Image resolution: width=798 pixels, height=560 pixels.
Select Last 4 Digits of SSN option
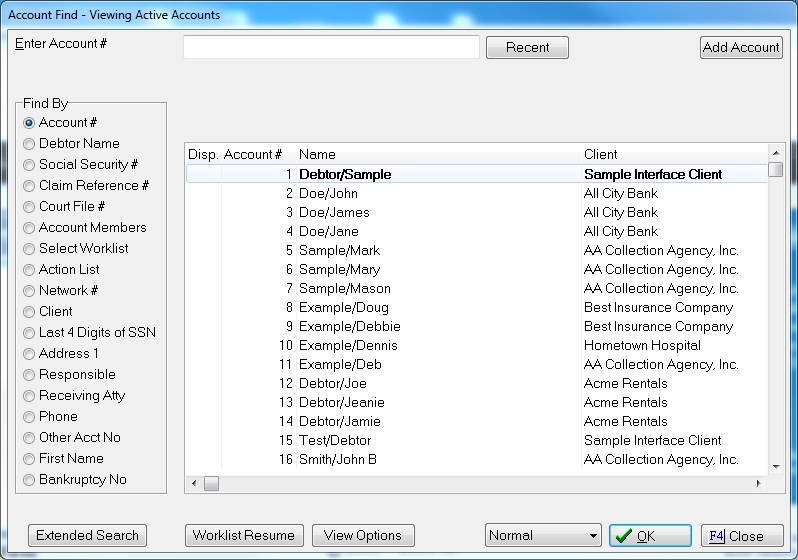point(29,333)
